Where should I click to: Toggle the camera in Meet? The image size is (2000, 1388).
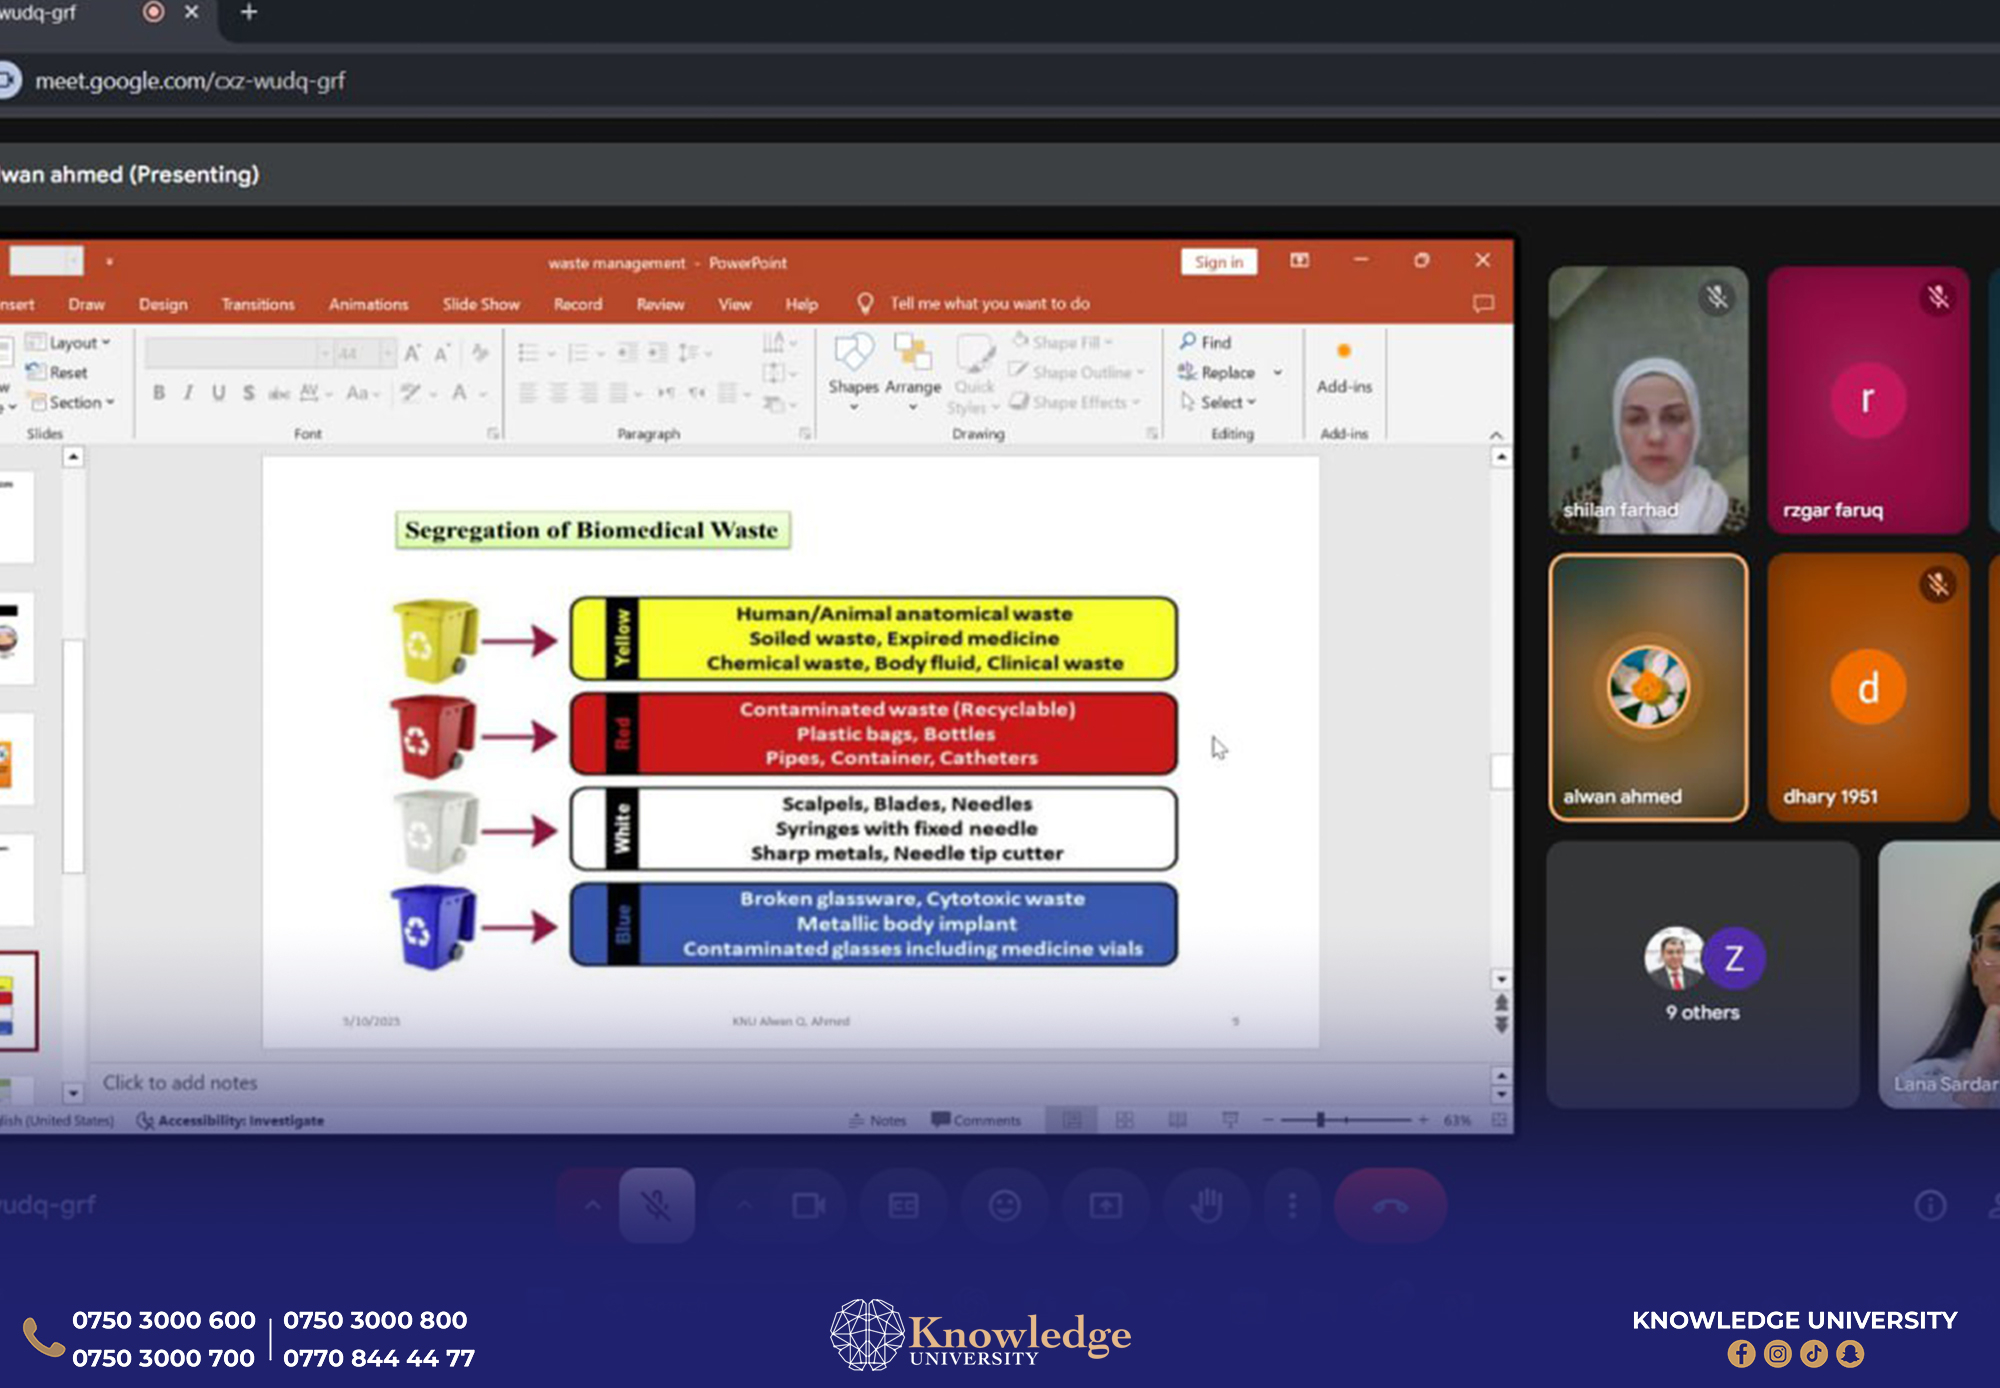click(807, 1205)
